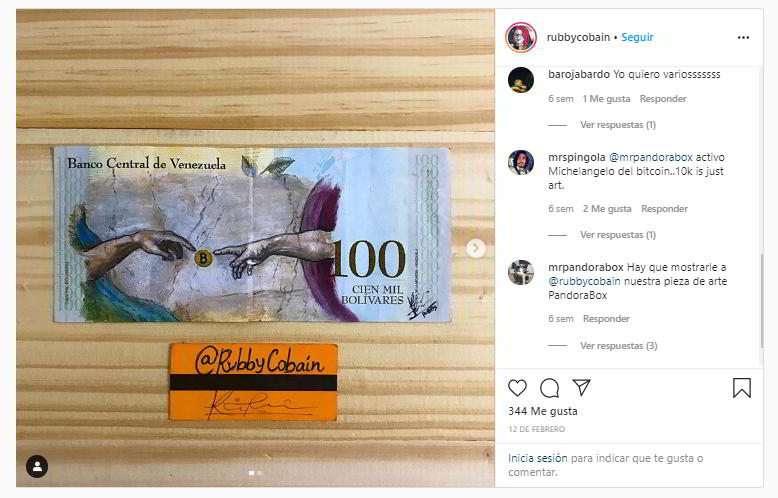Screen dimensions: 778x498
Task: Show three replies under mrpandorabox's comment
Action: click(x=619, y=346)
